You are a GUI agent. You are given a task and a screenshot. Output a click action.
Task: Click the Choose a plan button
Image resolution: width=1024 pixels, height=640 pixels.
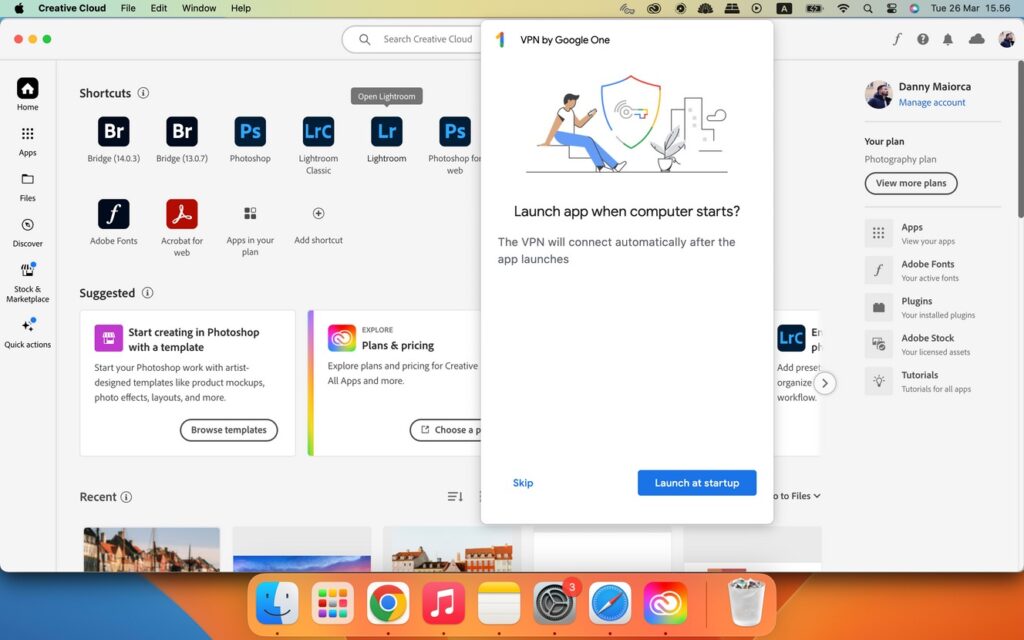pyautogui.click(x=446, y=430)
